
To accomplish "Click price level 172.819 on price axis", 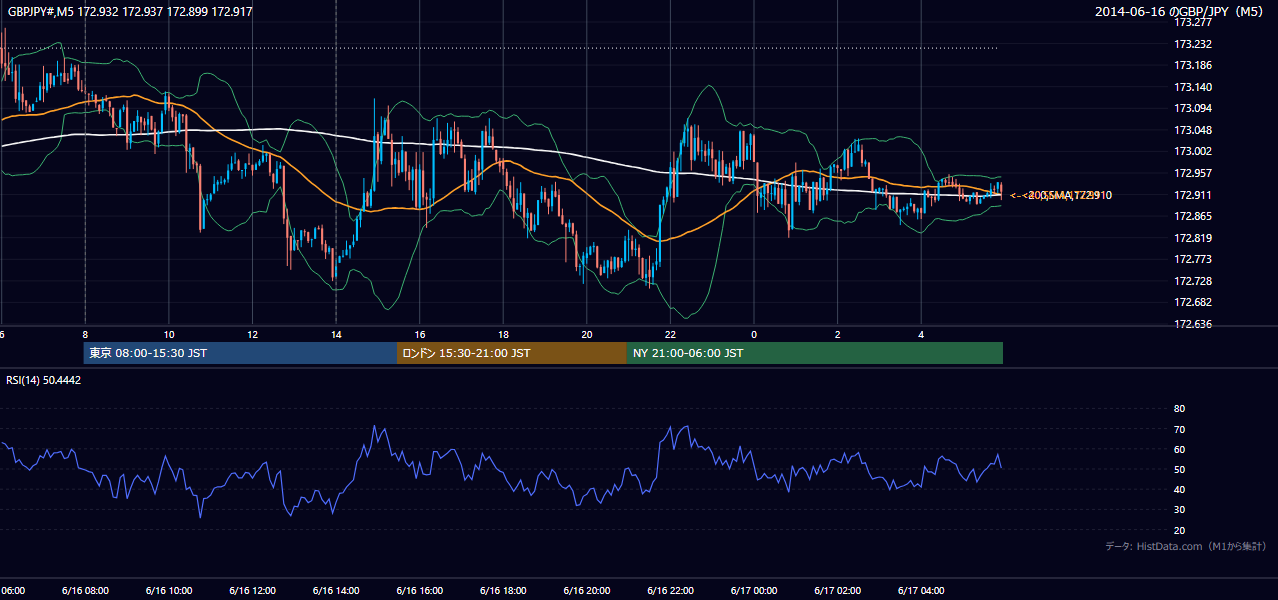I will tap(1193, 238).
